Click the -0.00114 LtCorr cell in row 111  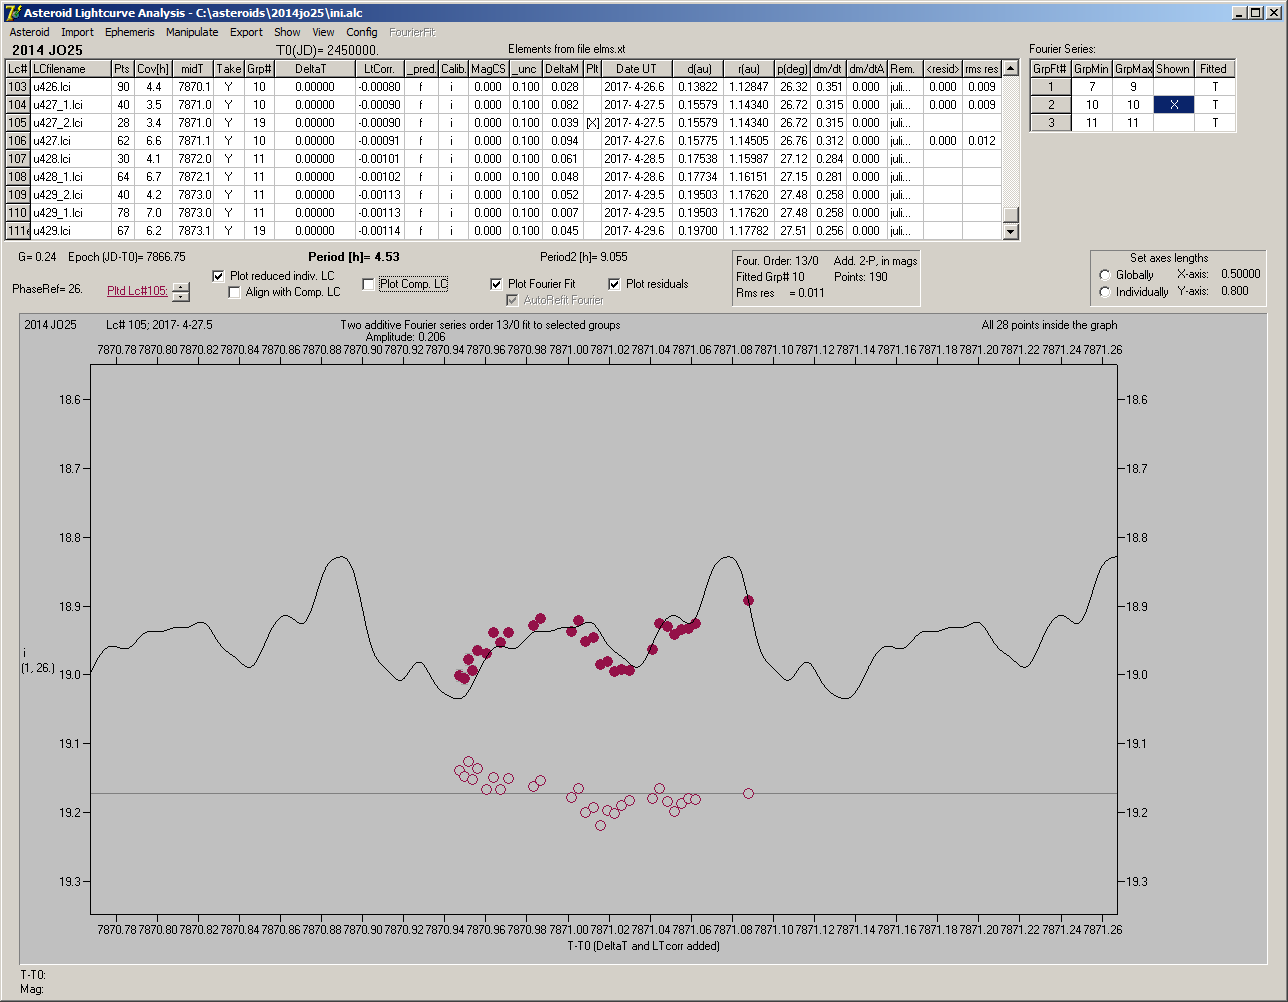379,231
